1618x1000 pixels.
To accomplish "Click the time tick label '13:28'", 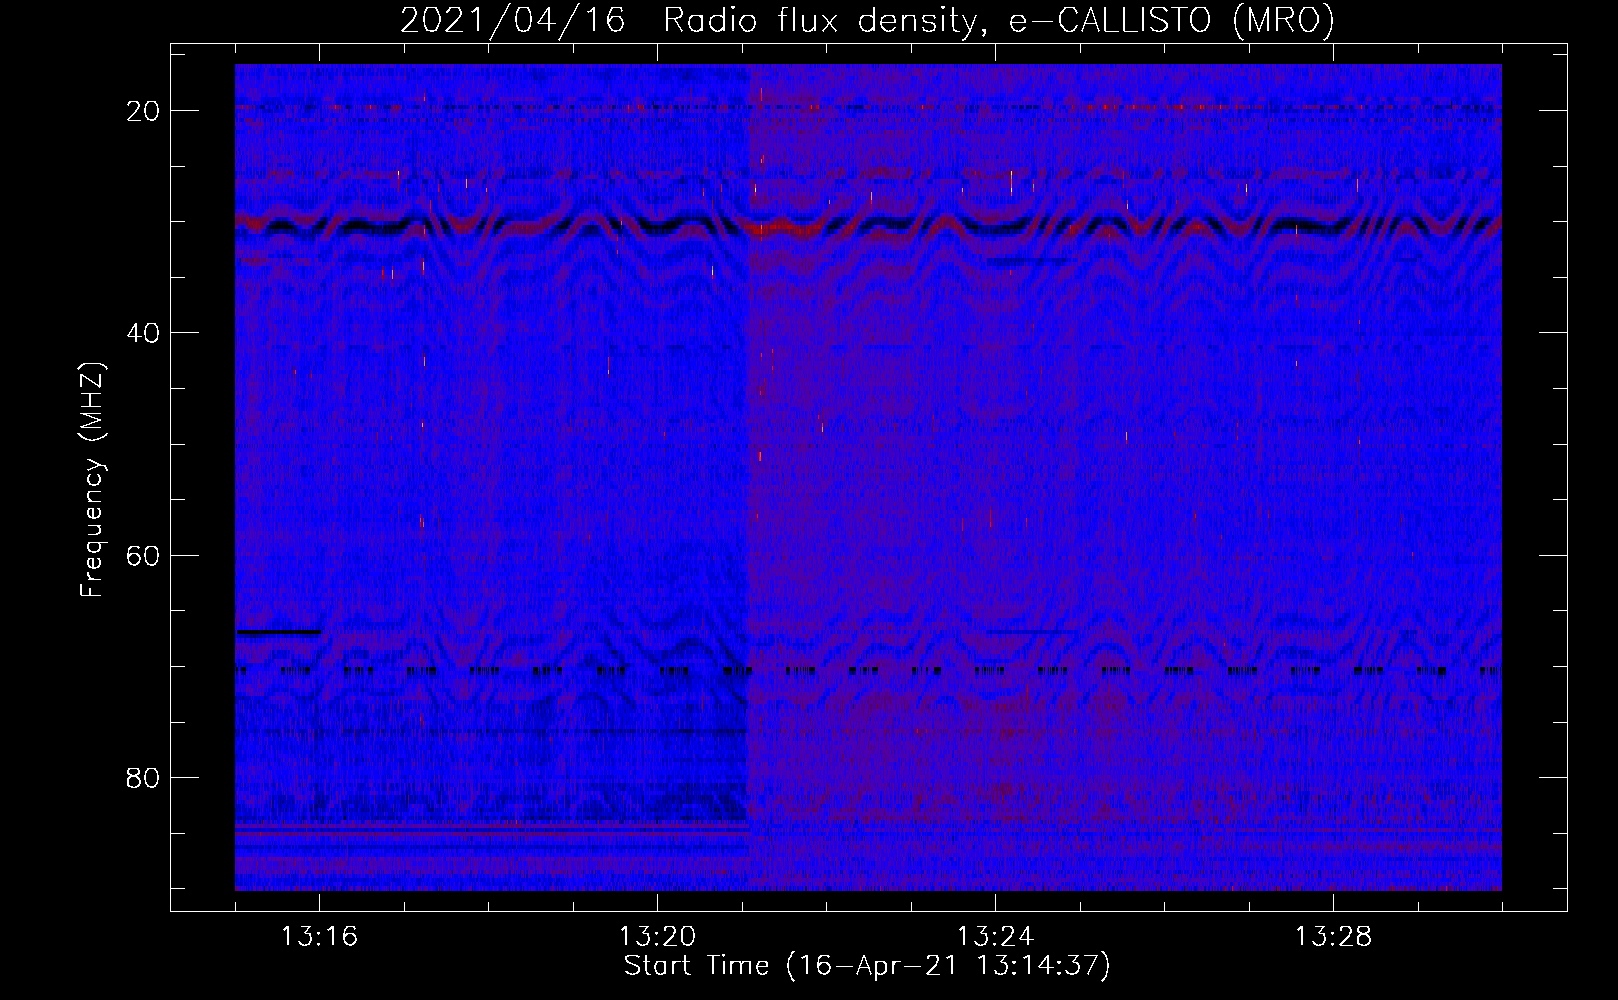I will point(1333,937).
